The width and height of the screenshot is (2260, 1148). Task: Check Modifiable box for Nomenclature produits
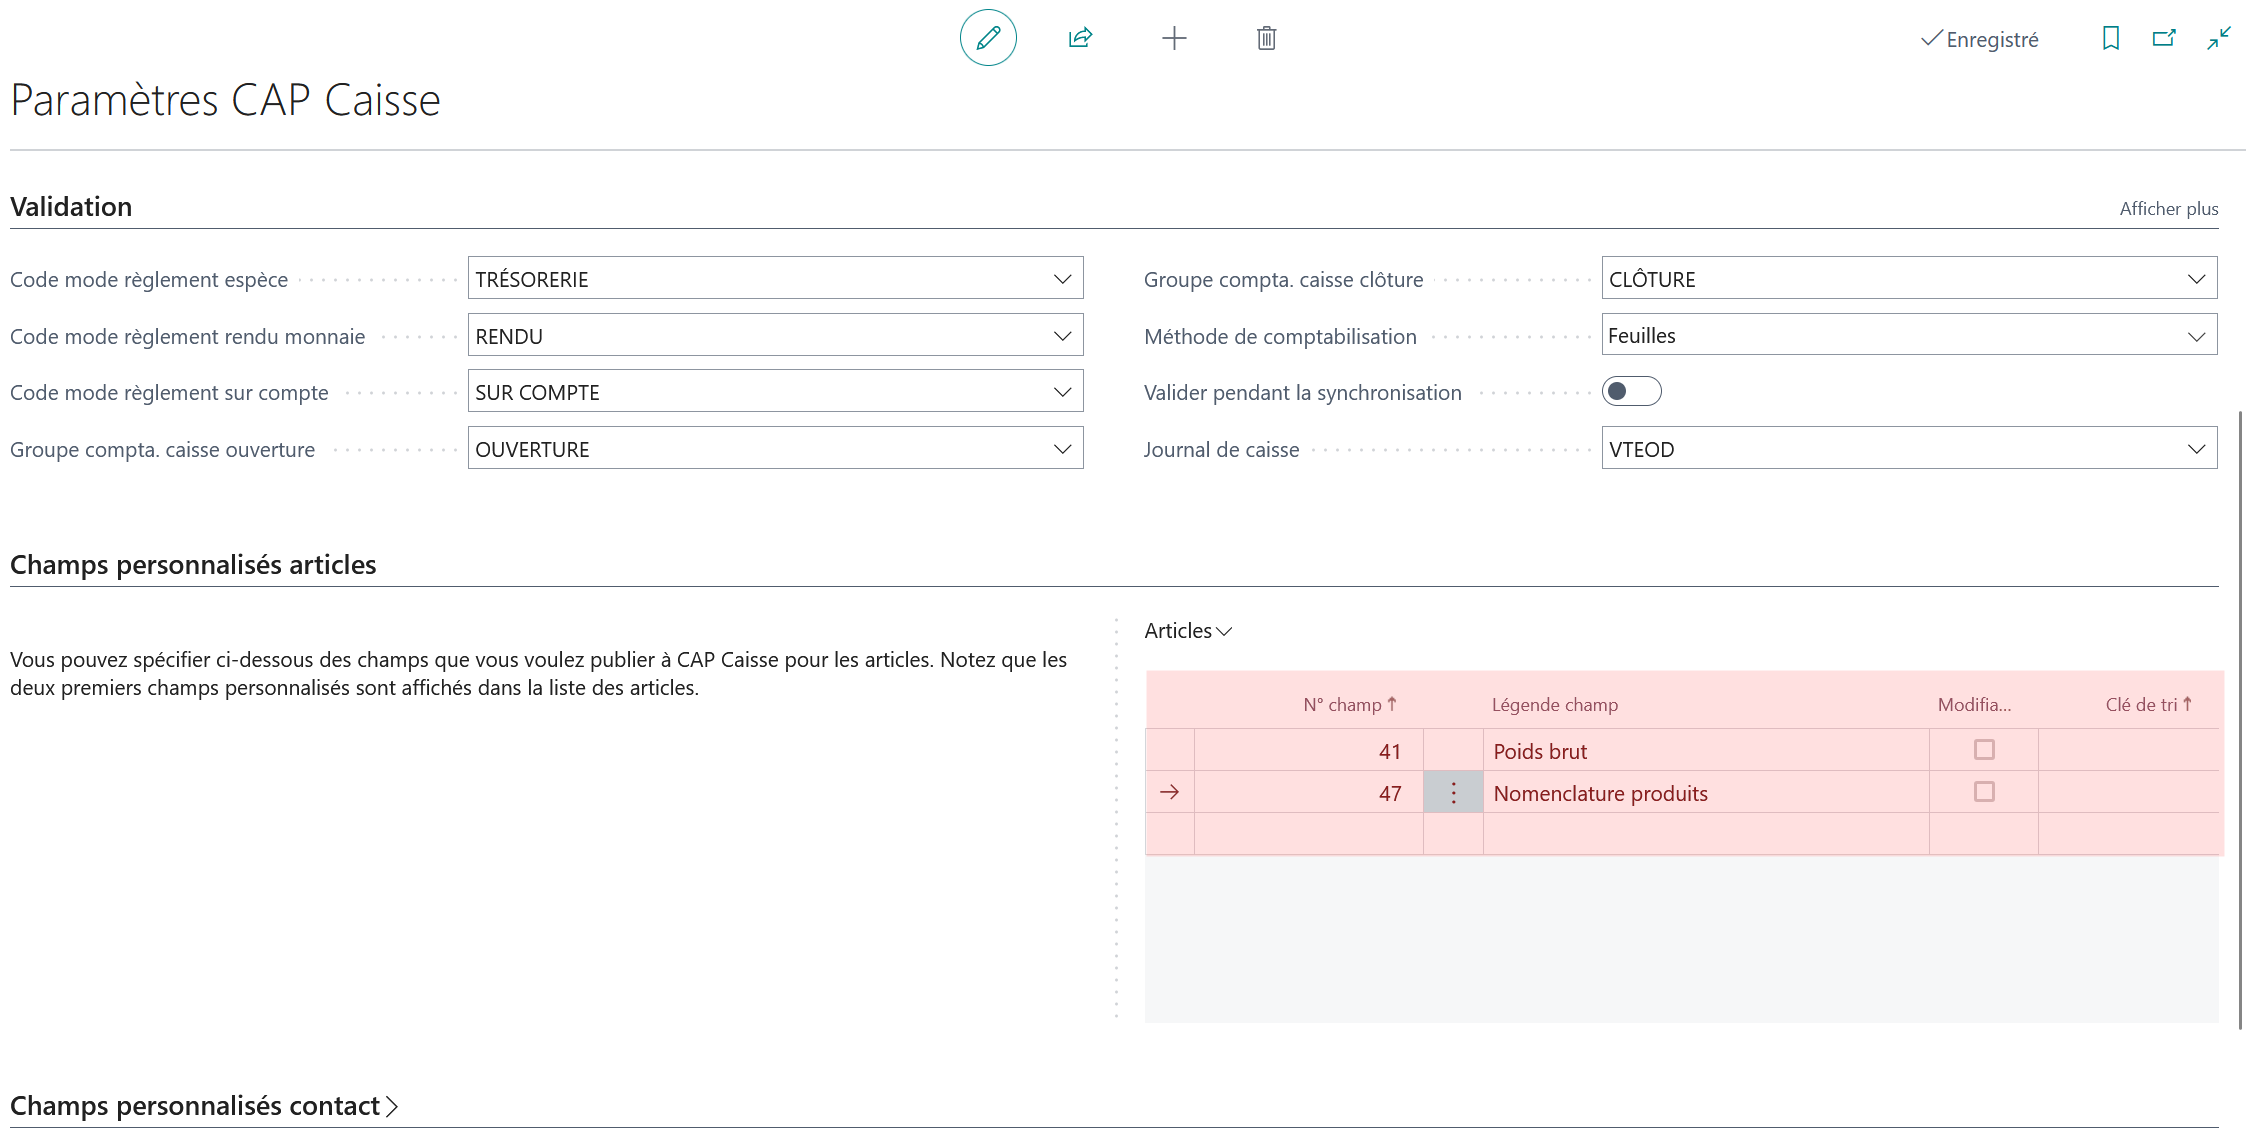click(1984, 792)
